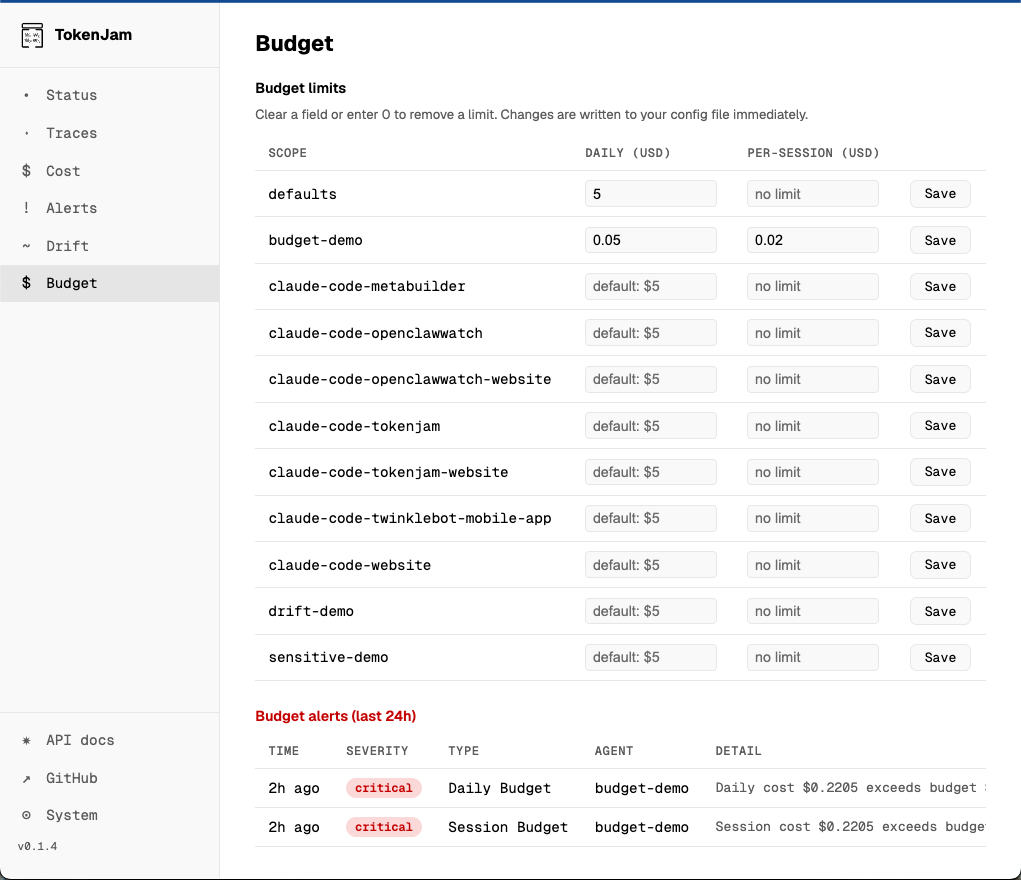Image resolution: width=1021 pixels, height=880 pixels.
Task: Focus drift-demo daily limit field
Action: (650, 611)
